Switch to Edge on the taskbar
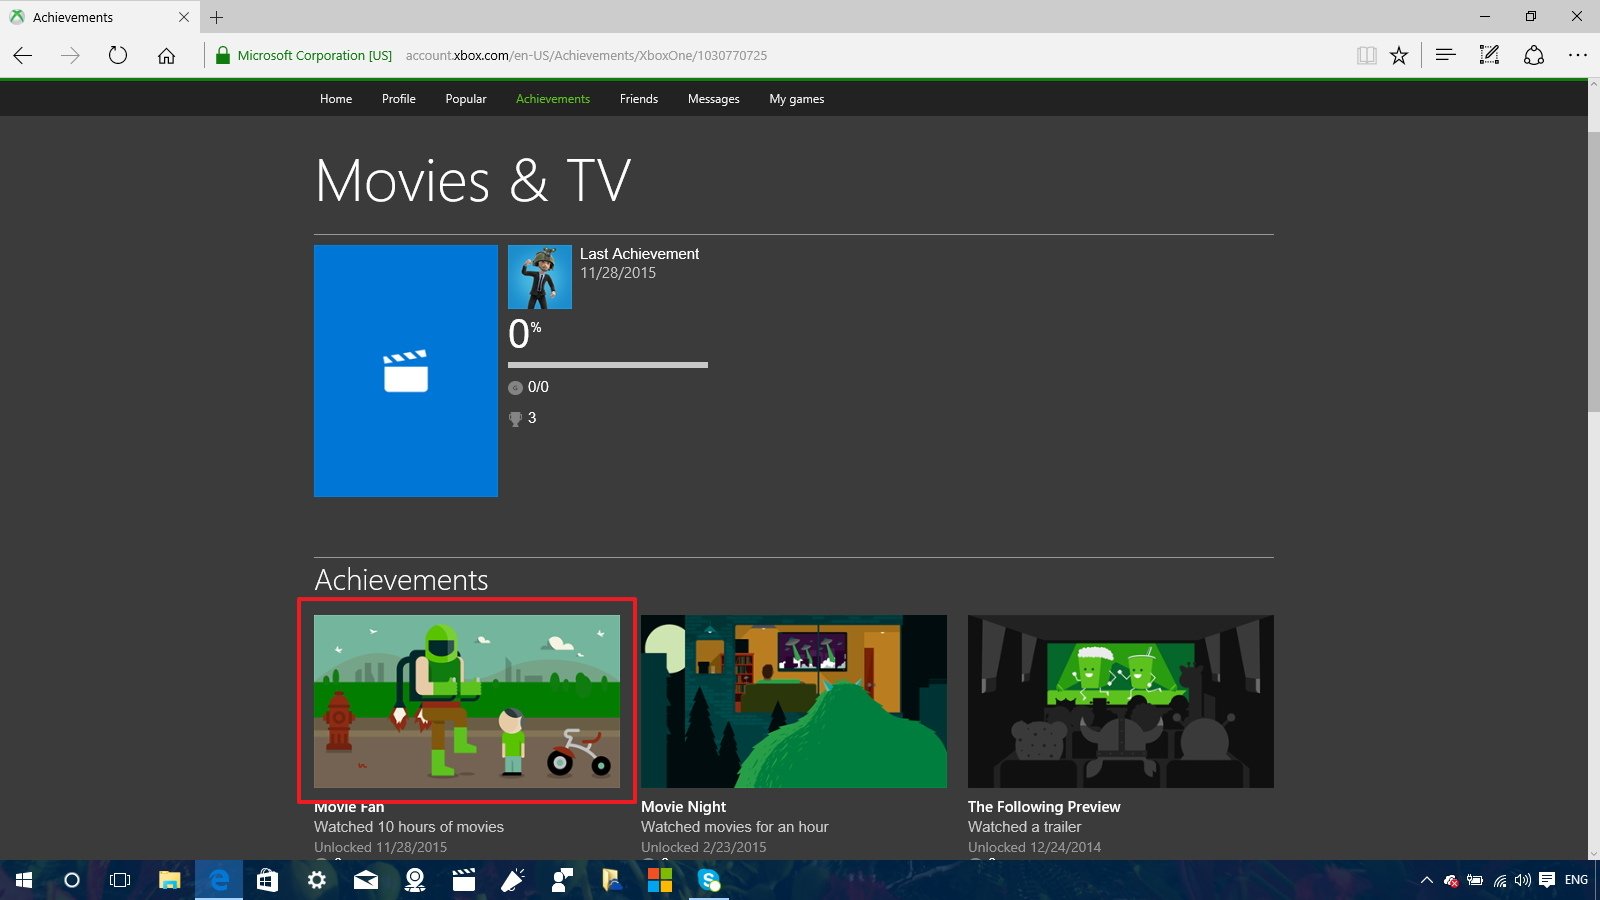This screenshot has width=1600, height=900. 218,880
